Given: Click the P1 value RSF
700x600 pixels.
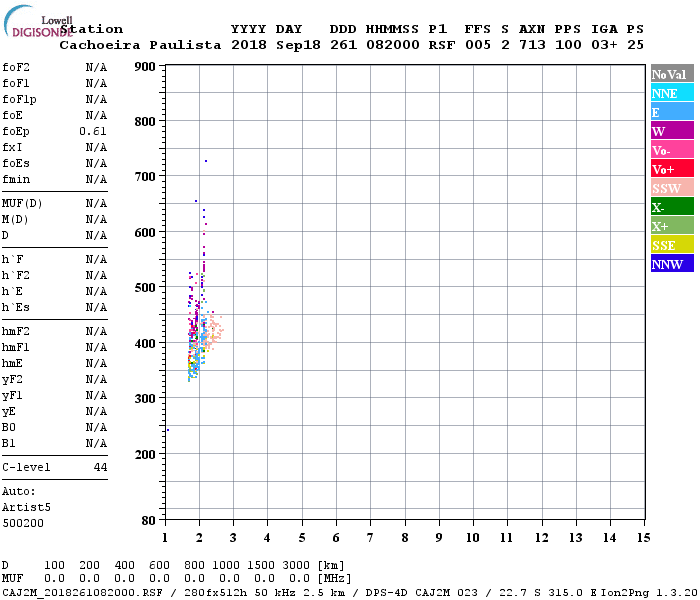Looking at the screenshot, I should pyautogui.click(x=442, y=45).
